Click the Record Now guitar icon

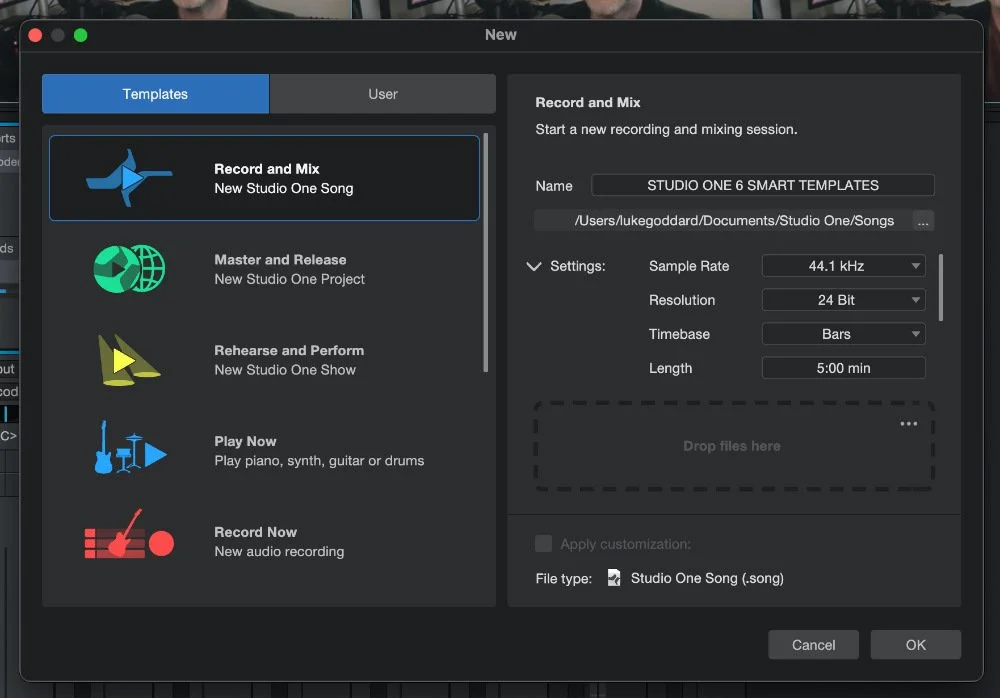click(x=129, y=534)
